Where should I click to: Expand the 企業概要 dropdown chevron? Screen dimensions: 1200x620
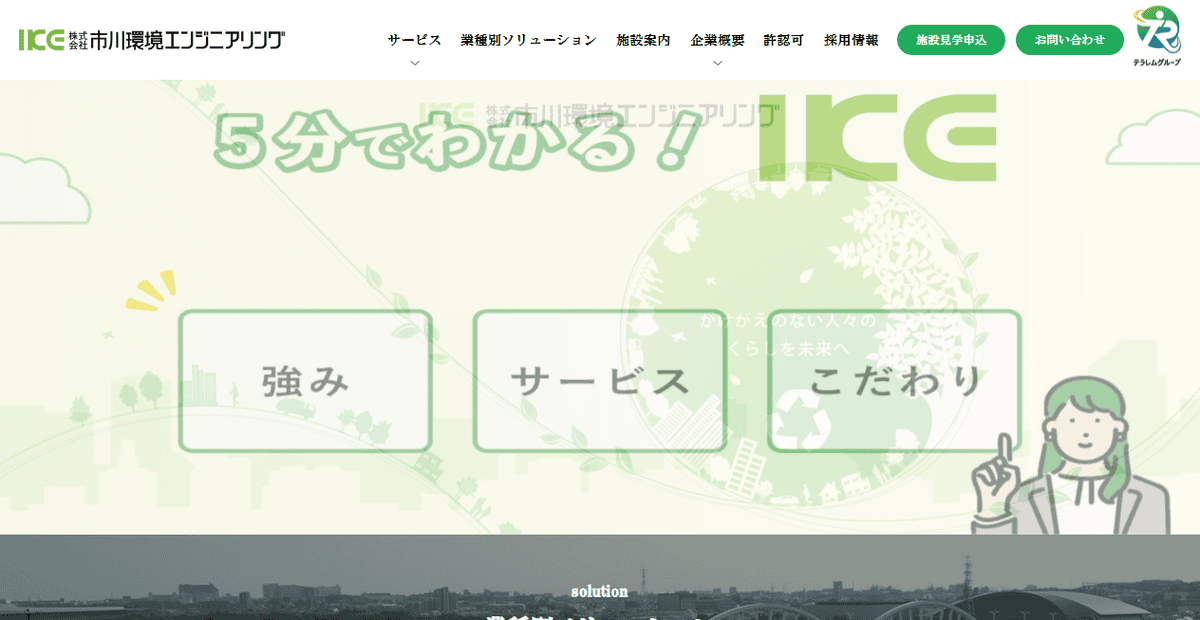click(716, 62)
